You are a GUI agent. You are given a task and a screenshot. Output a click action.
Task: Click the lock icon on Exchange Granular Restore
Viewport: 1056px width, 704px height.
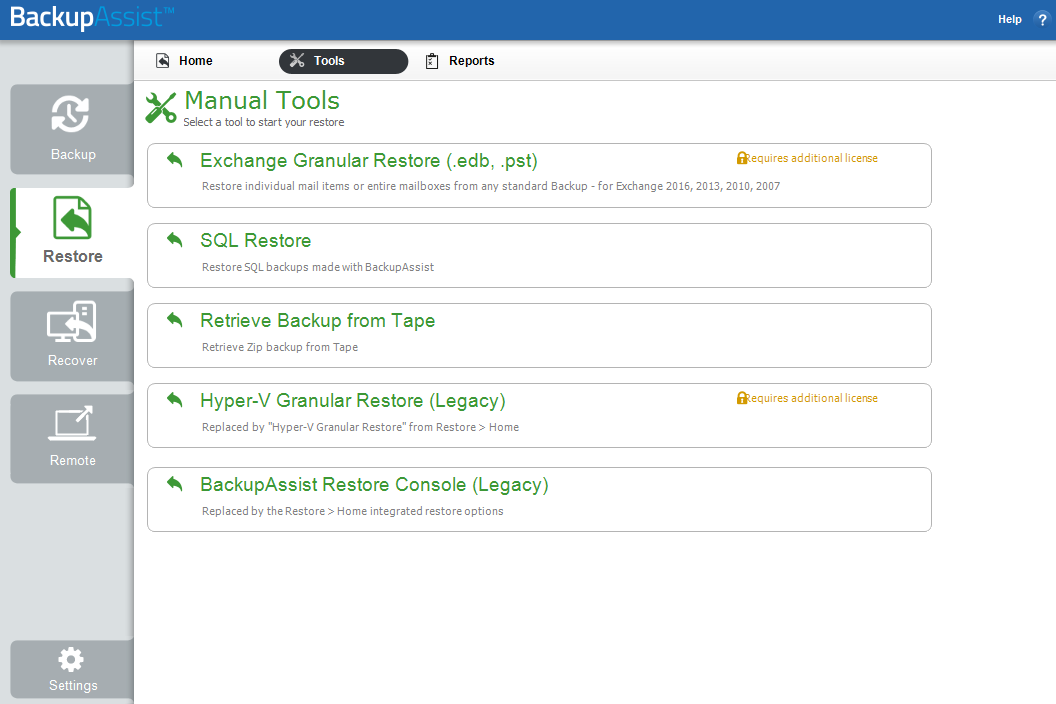741,158
